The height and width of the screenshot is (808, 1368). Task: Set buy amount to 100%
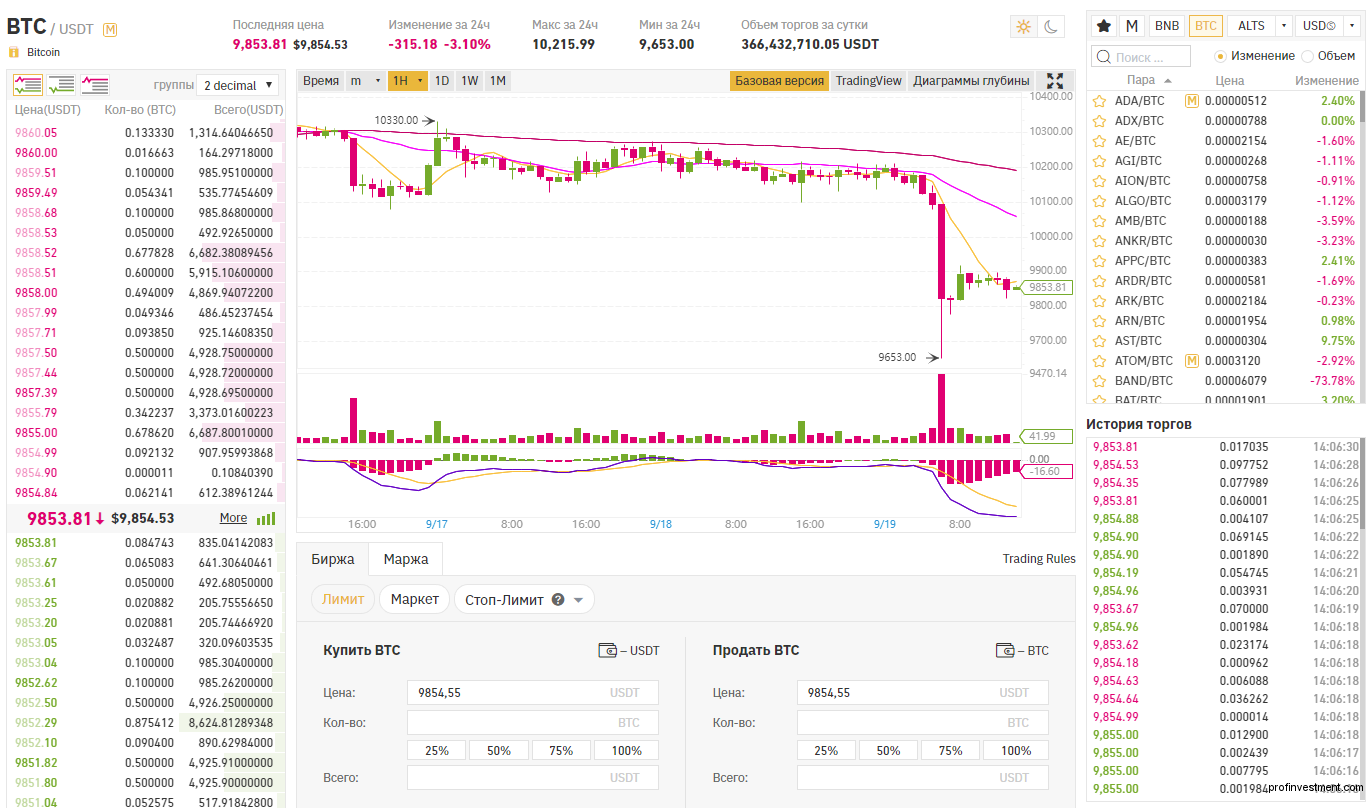[x=626, y=750]
